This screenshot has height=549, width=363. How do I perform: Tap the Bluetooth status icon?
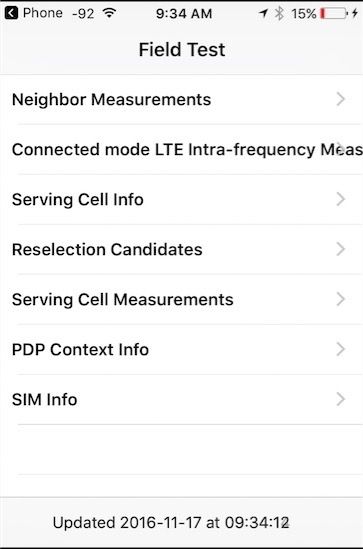(x=279, y=13)
